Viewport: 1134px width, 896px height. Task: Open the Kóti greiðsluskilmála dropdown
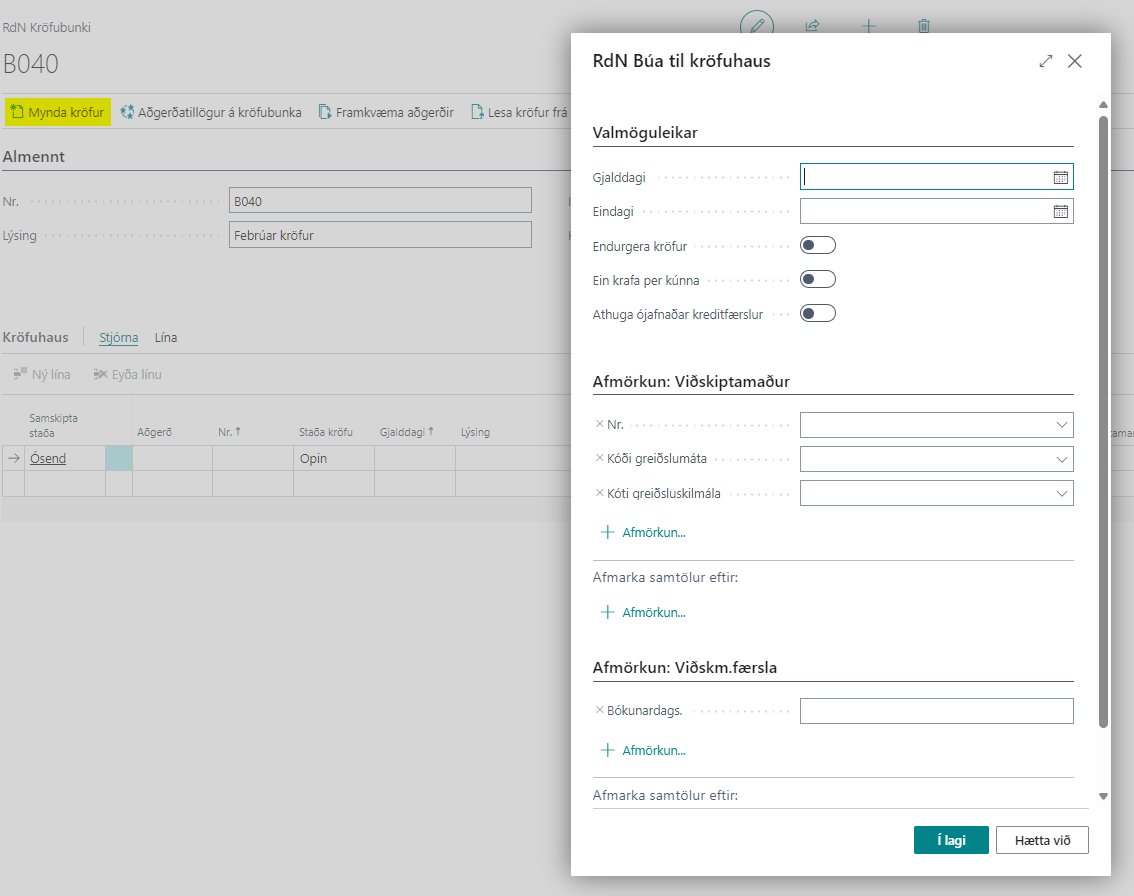pos(1061,494)
